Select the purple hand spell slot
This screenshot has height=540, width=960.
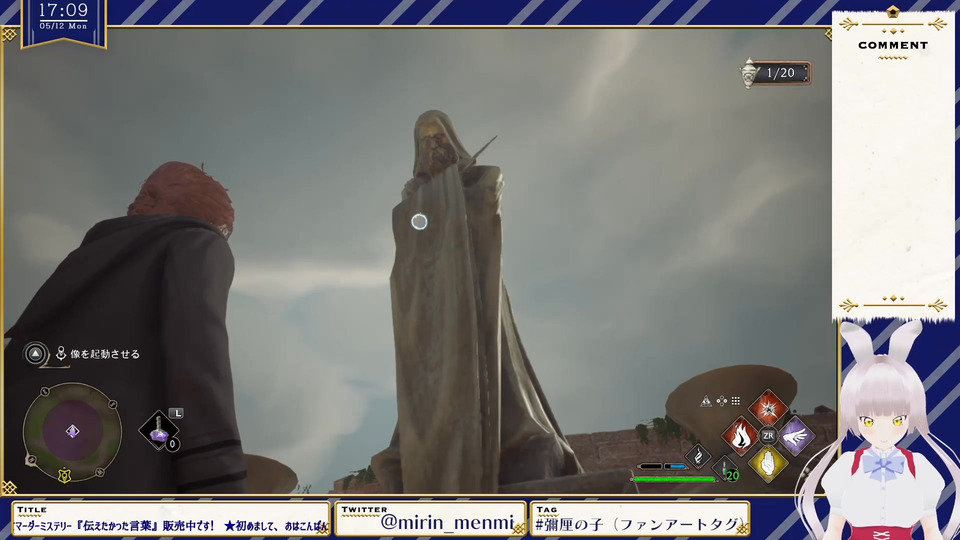pos(796,436)
